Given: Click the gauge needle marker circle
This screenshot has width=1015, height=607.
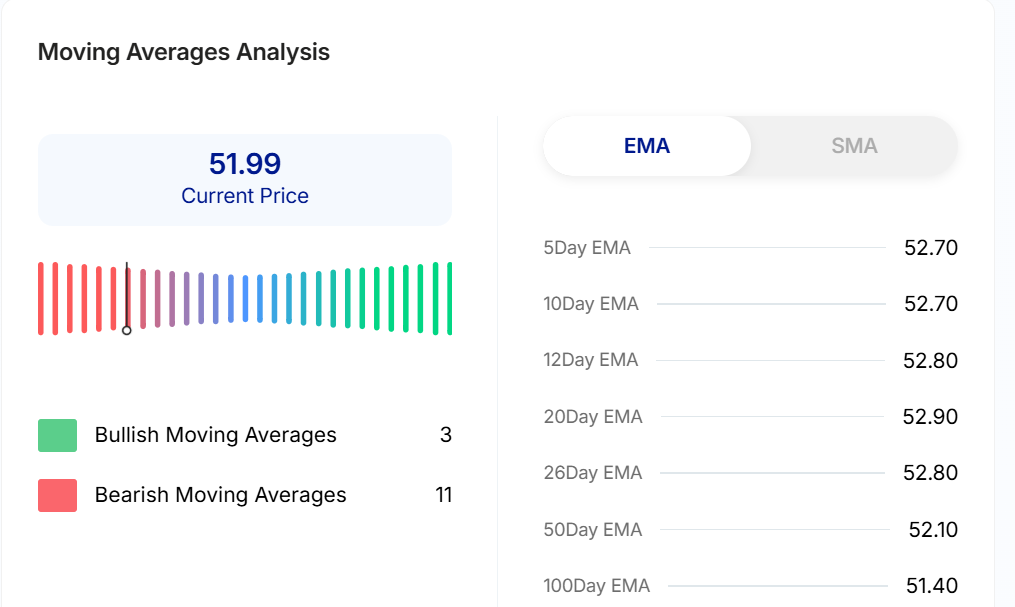Looking at the screenshot, I should coord(127,330).
